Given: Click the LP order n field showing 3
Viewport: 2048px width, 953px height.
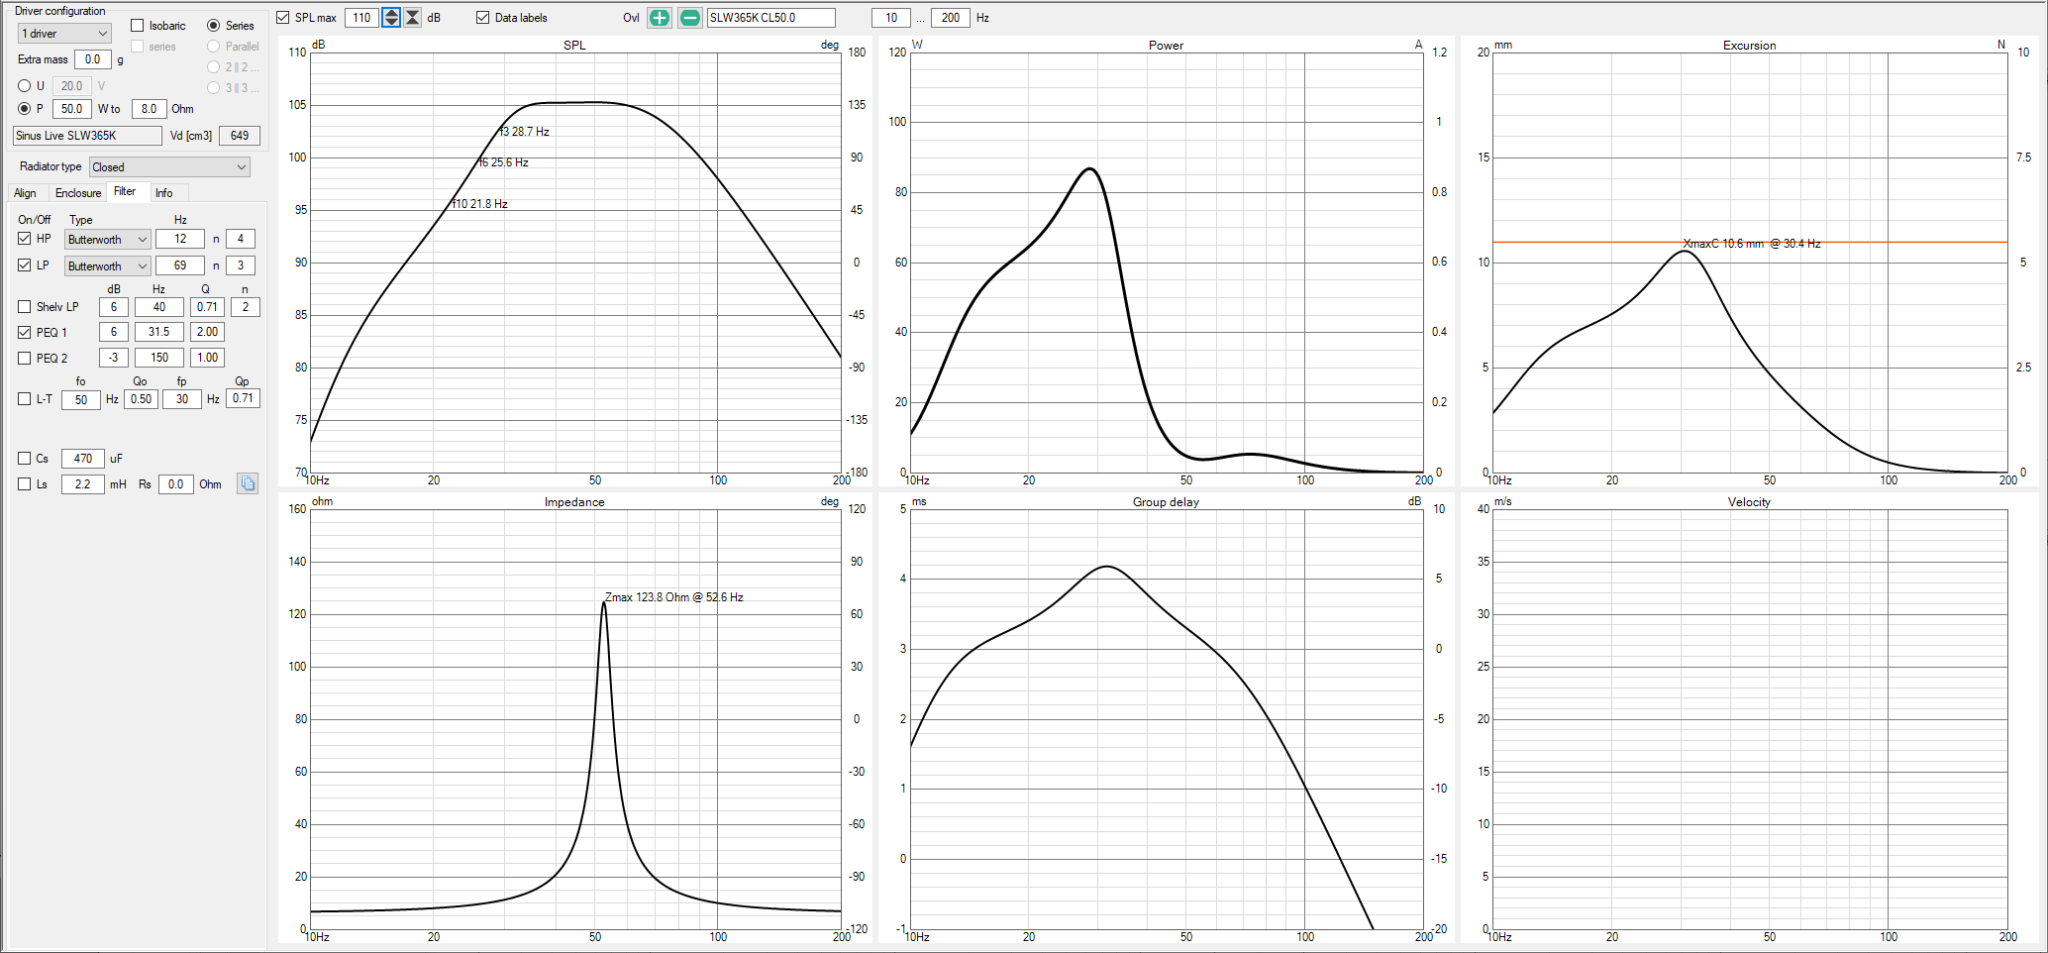Looking at the screenshot, I should [x=240, y=266].
